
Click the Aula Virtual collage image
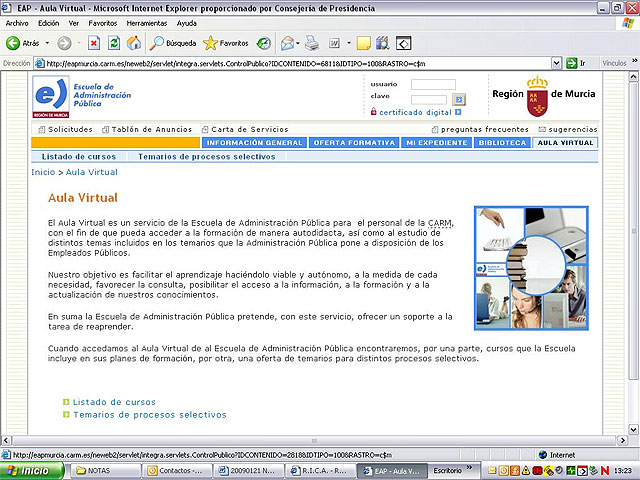(531, 268)
